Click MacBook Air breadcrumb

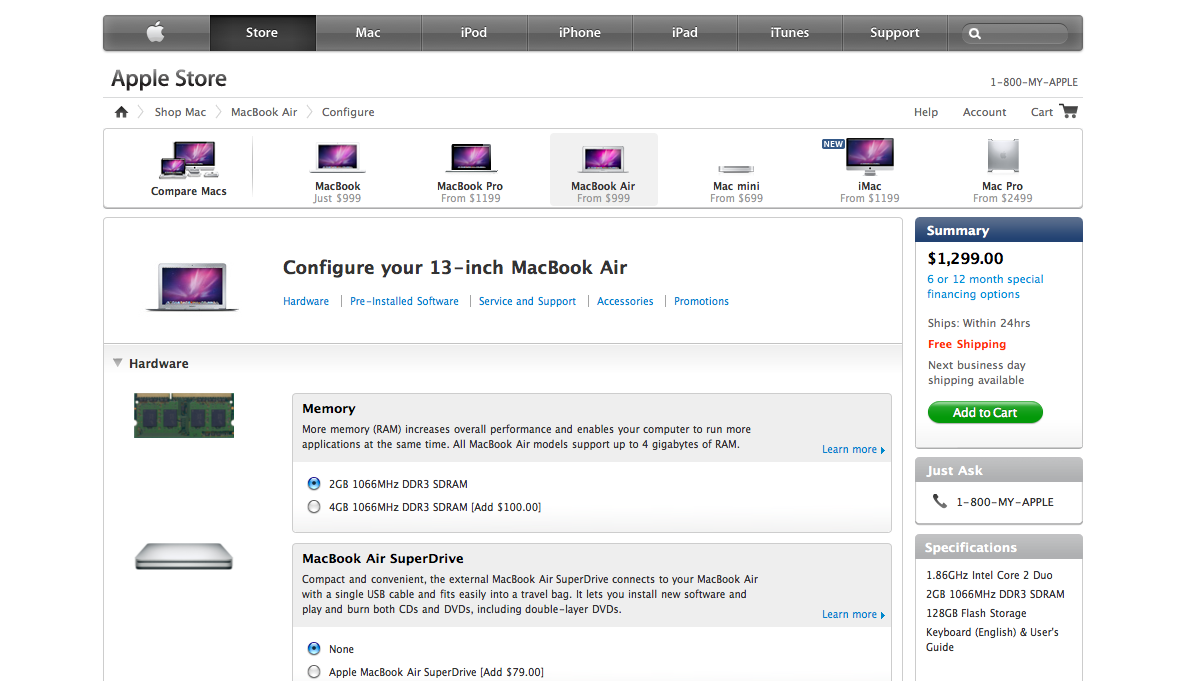pyautogui.click(x=264, y=112)
